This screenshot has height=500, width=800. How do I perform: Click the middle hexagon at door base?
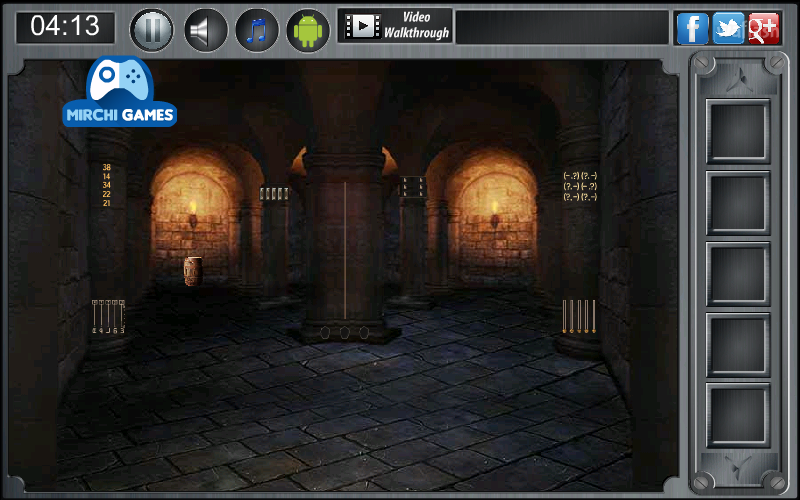[x=344, y=333]
